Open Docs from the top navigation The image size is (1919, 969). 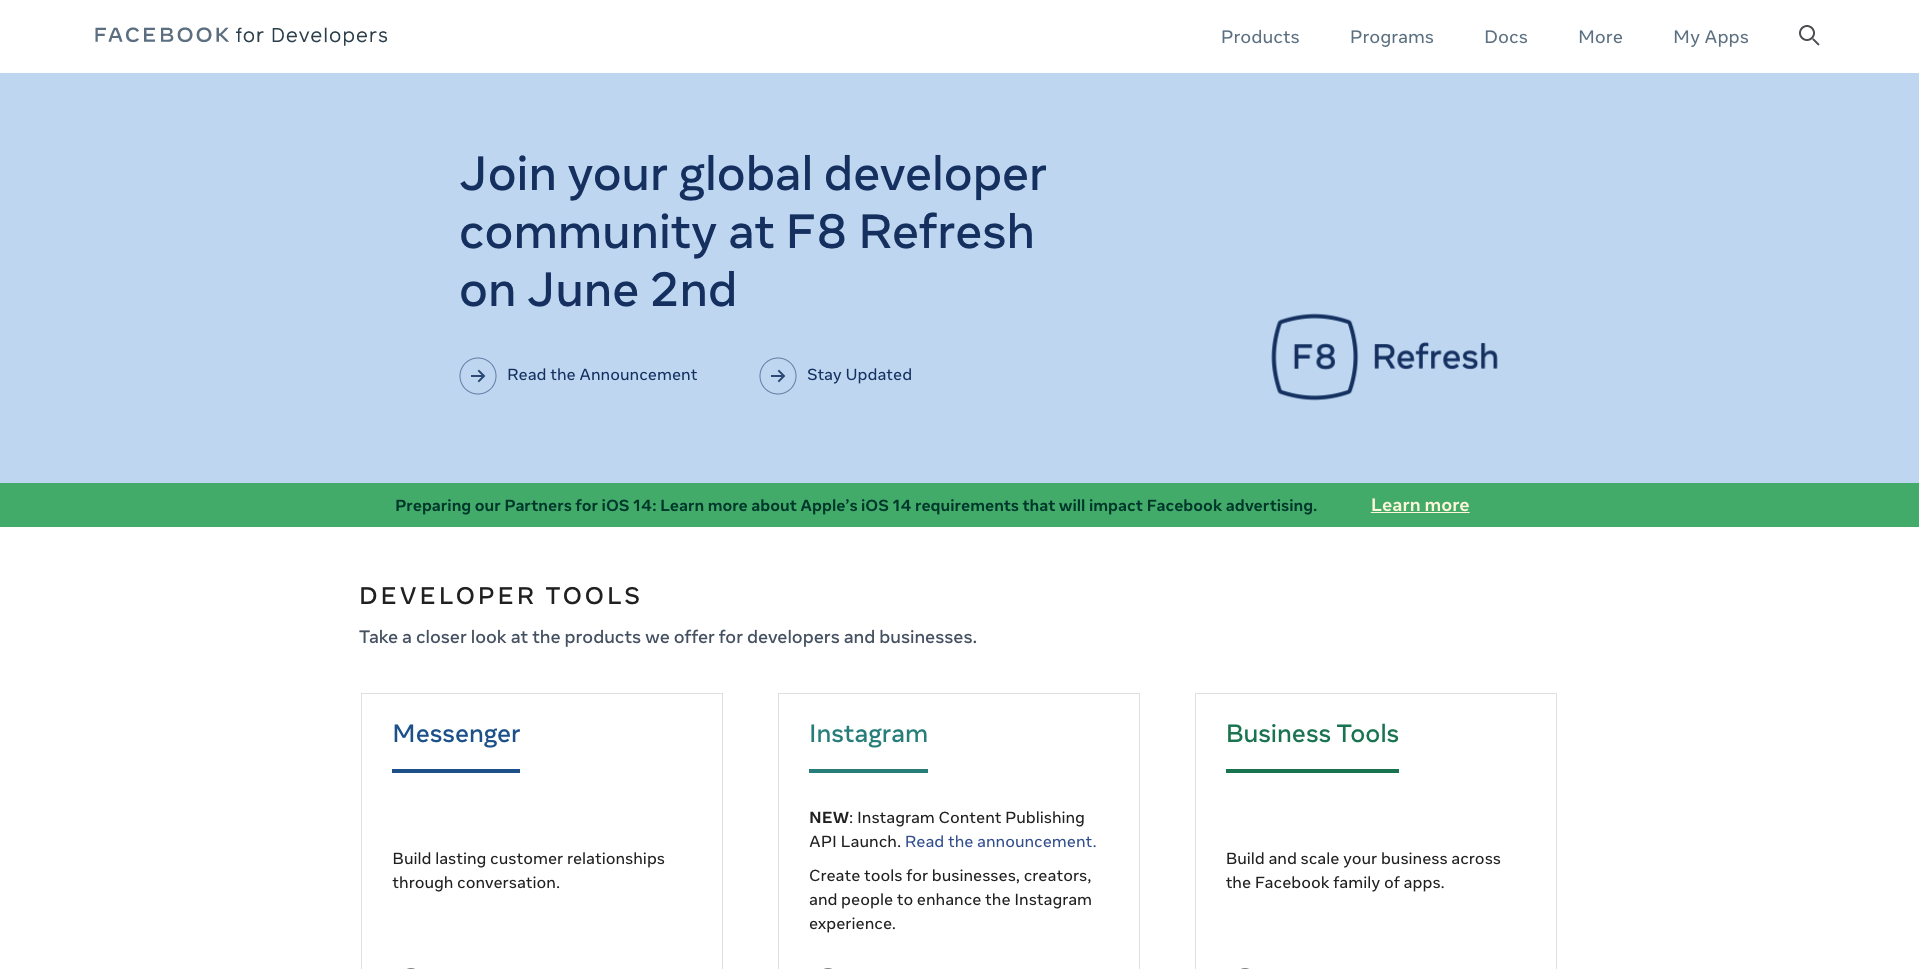coord(1505,37)
